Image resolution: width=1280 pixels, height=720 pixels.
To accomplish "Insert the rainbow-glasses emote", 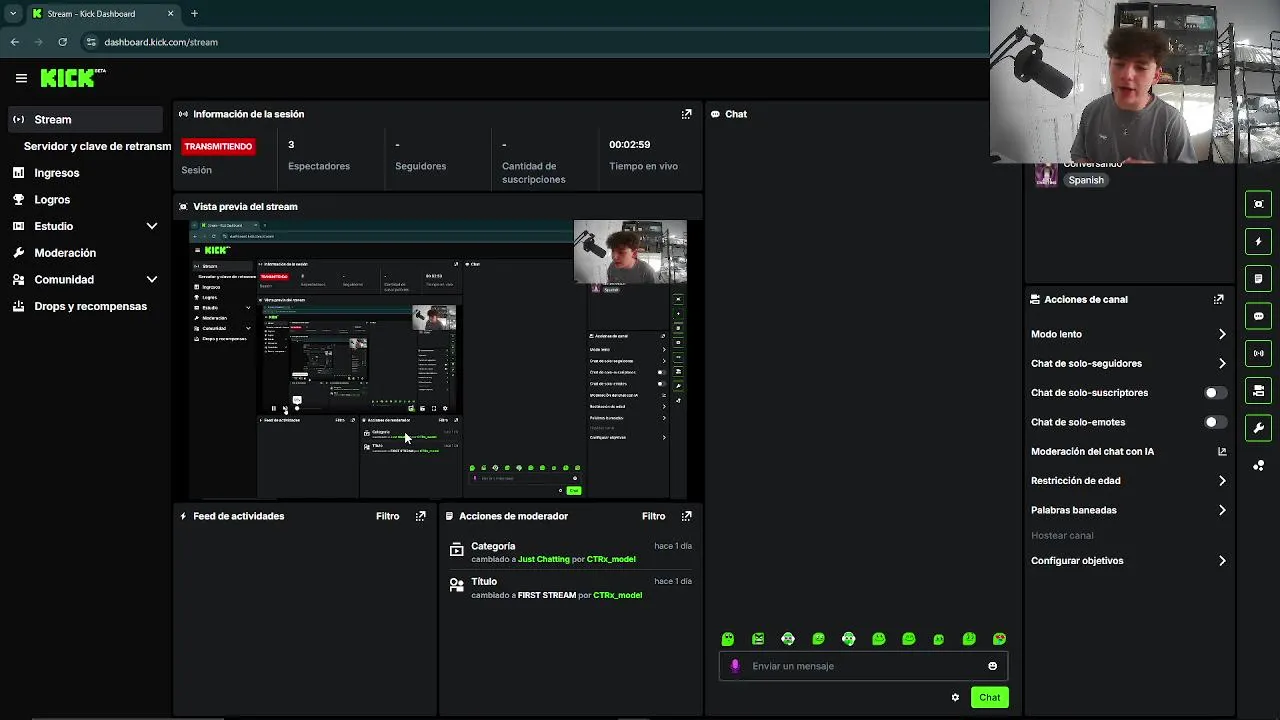I will 999,639.
